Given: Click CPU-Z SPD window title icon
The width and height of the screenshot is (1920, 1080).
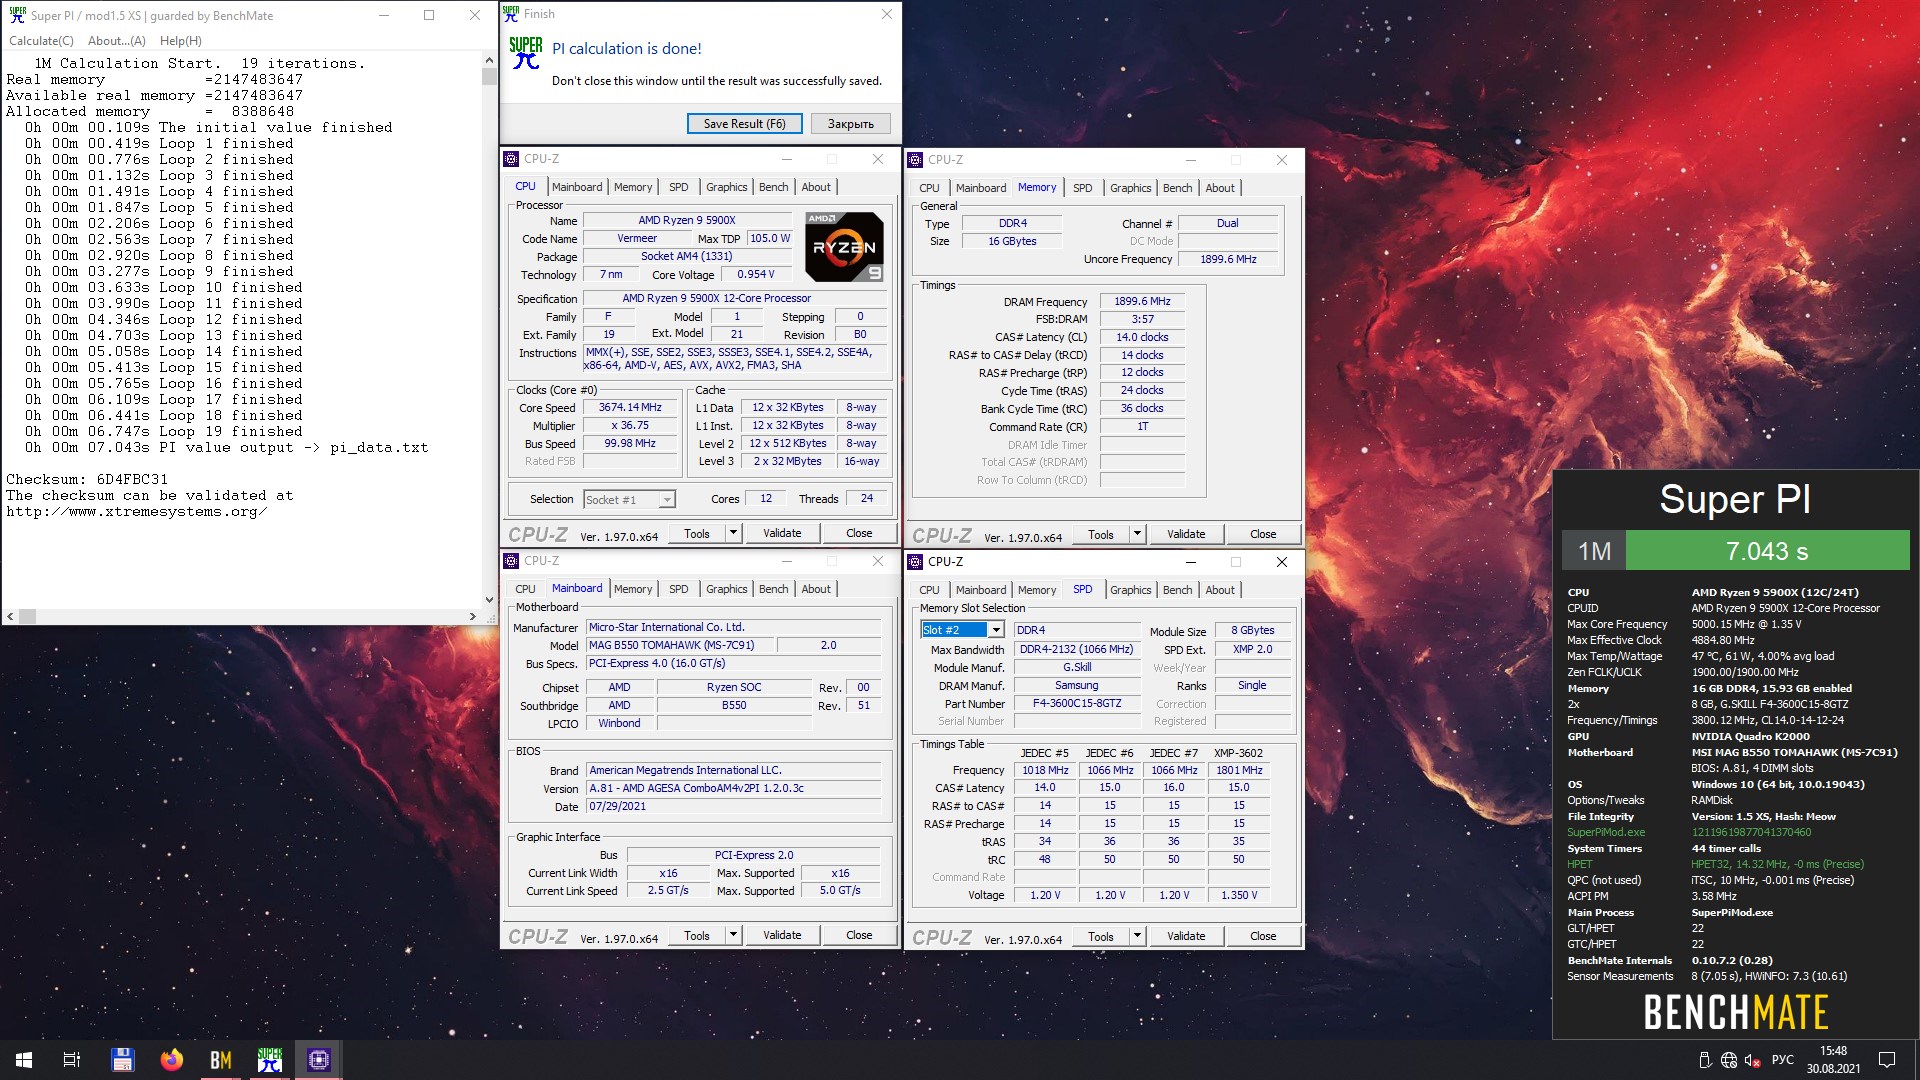Looking at the screenshot, I should pos(916,562).
